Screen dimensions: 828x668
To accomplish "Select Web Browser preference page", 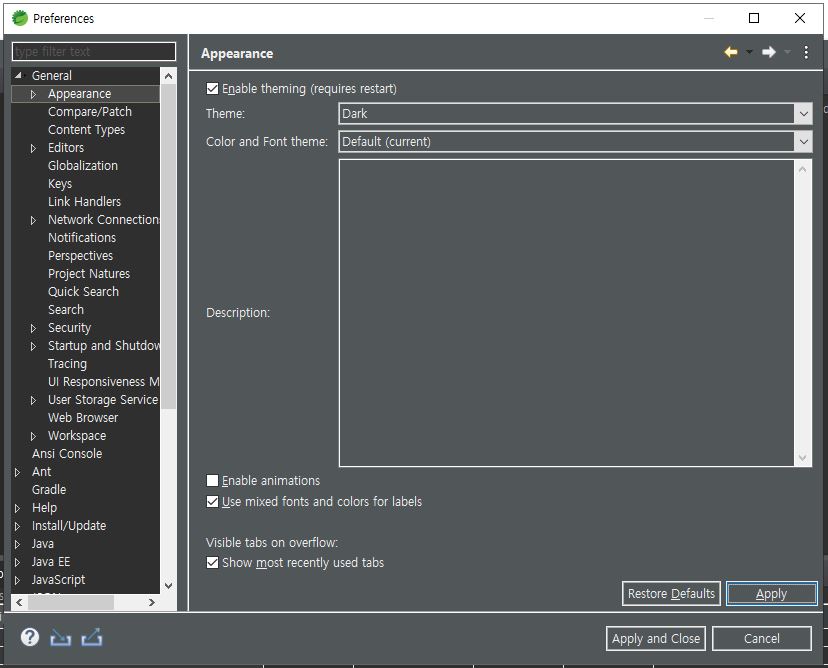I will coord(83,418).
